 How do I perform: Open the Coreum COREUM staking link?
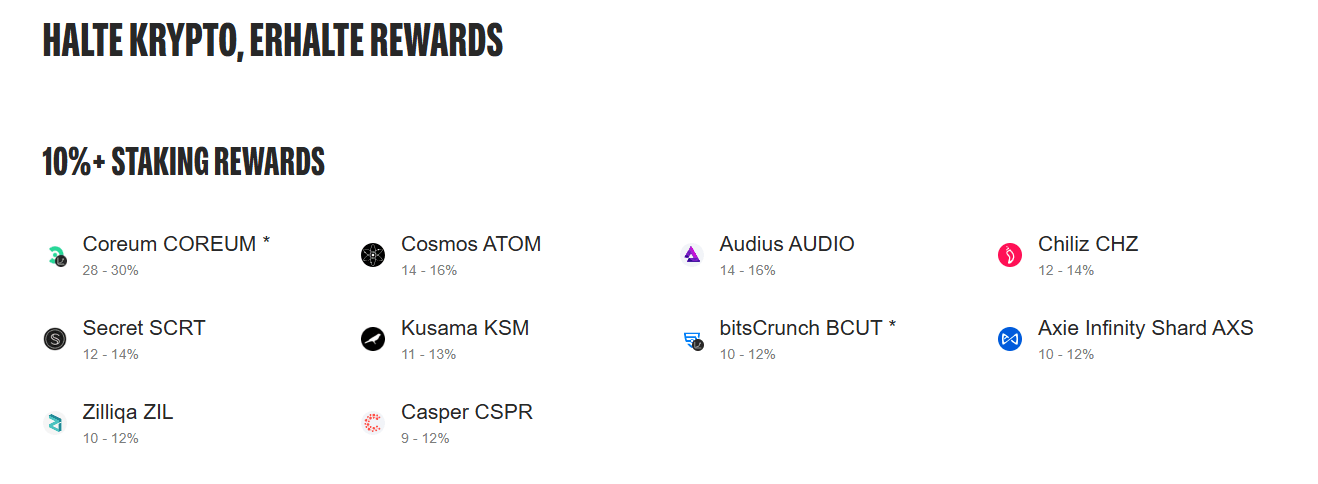coord(176,244)
